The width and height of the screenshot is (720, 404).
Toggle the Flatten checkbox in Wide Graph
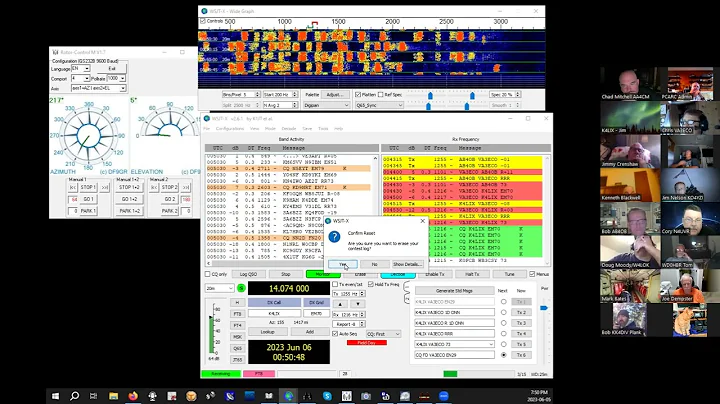pos(358,95)
